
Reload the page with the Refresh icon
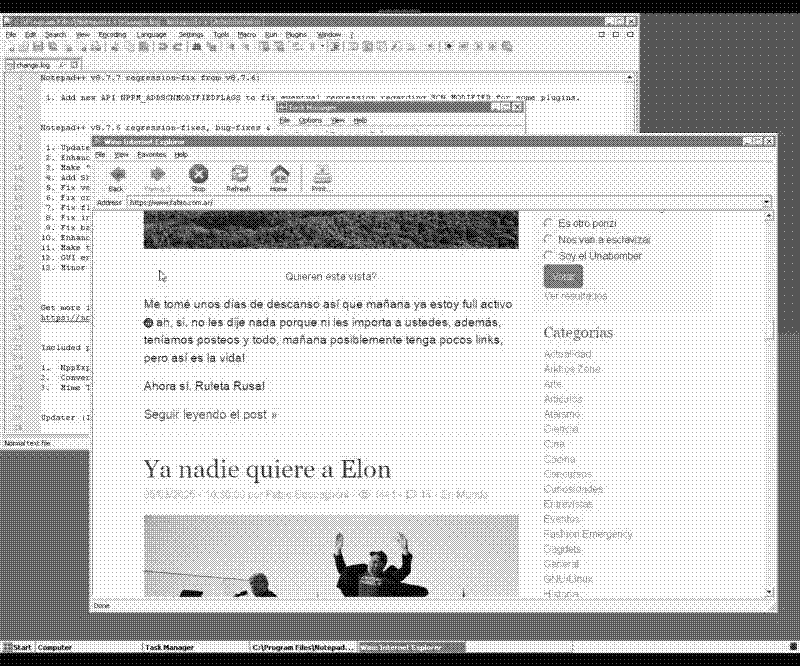238,179
